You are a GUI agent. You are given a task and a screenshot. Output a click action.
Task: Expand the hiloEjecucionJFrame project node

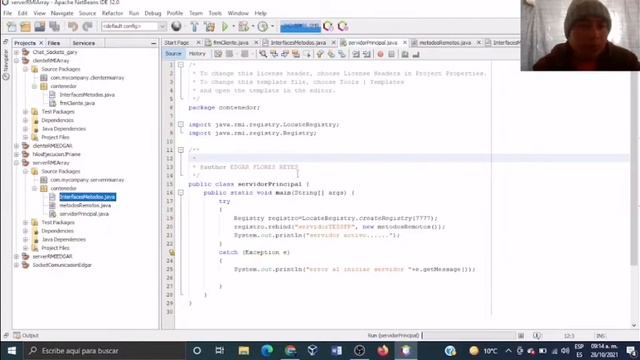click(16, 154)
